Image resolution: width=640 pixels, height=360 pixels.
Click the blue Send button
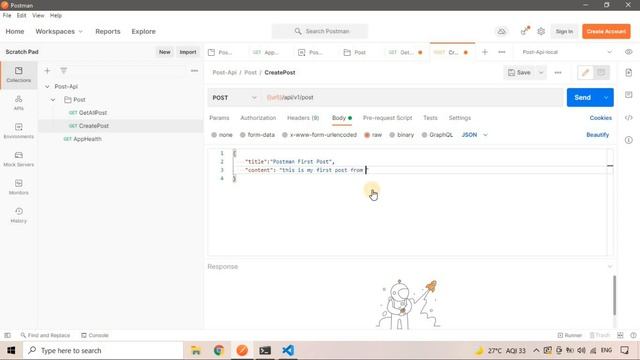(x=582, y=98)
